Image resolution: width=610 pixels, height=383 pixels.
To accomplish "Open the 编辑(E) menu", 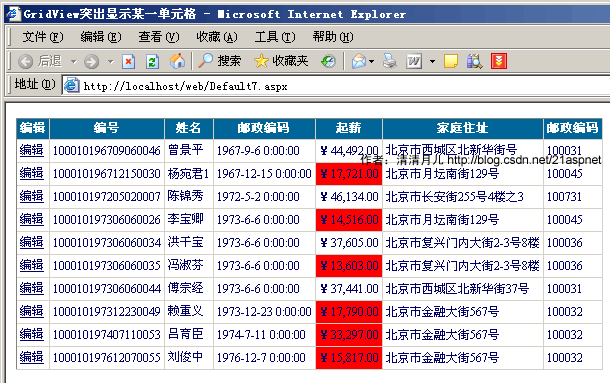I will point(101,37).
